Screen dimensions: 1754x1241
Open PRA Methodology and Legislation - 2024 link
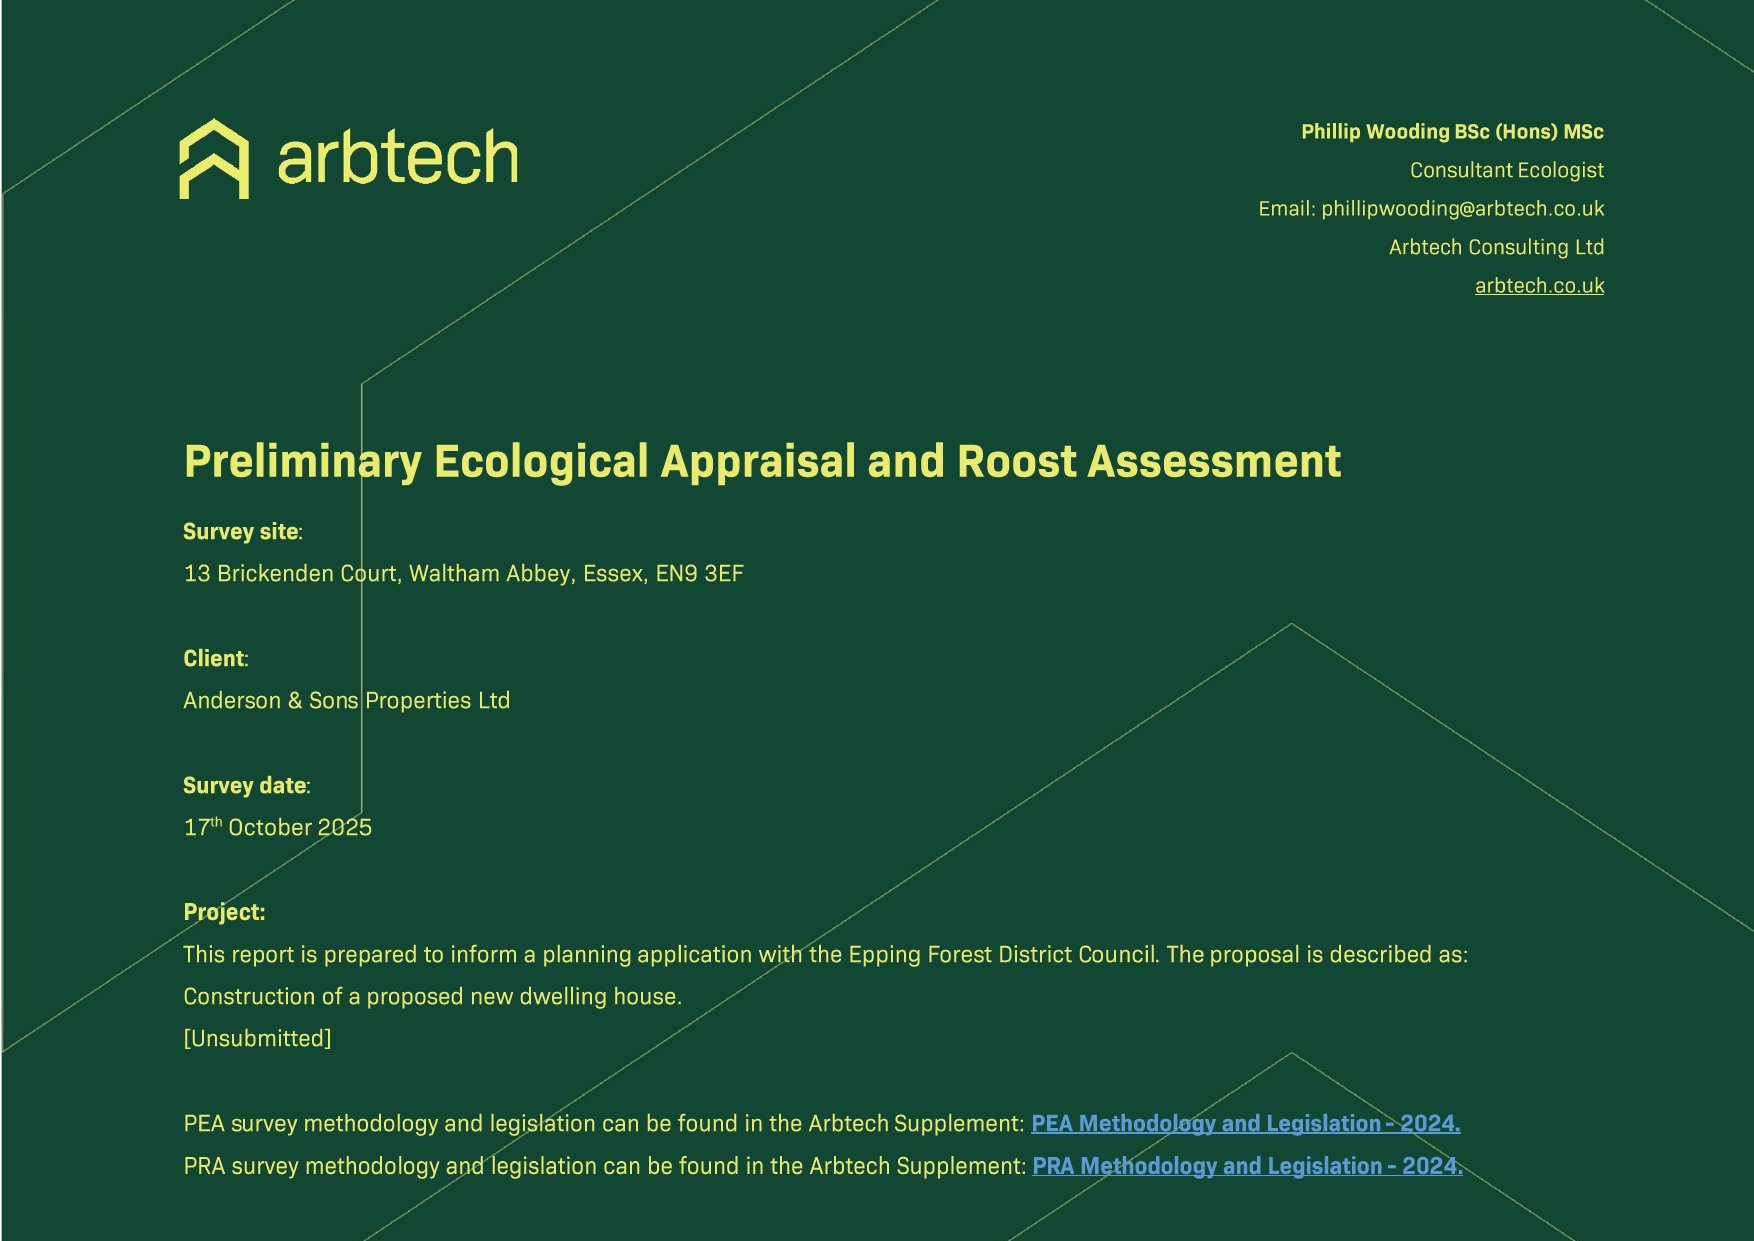pos(1246,1166)
